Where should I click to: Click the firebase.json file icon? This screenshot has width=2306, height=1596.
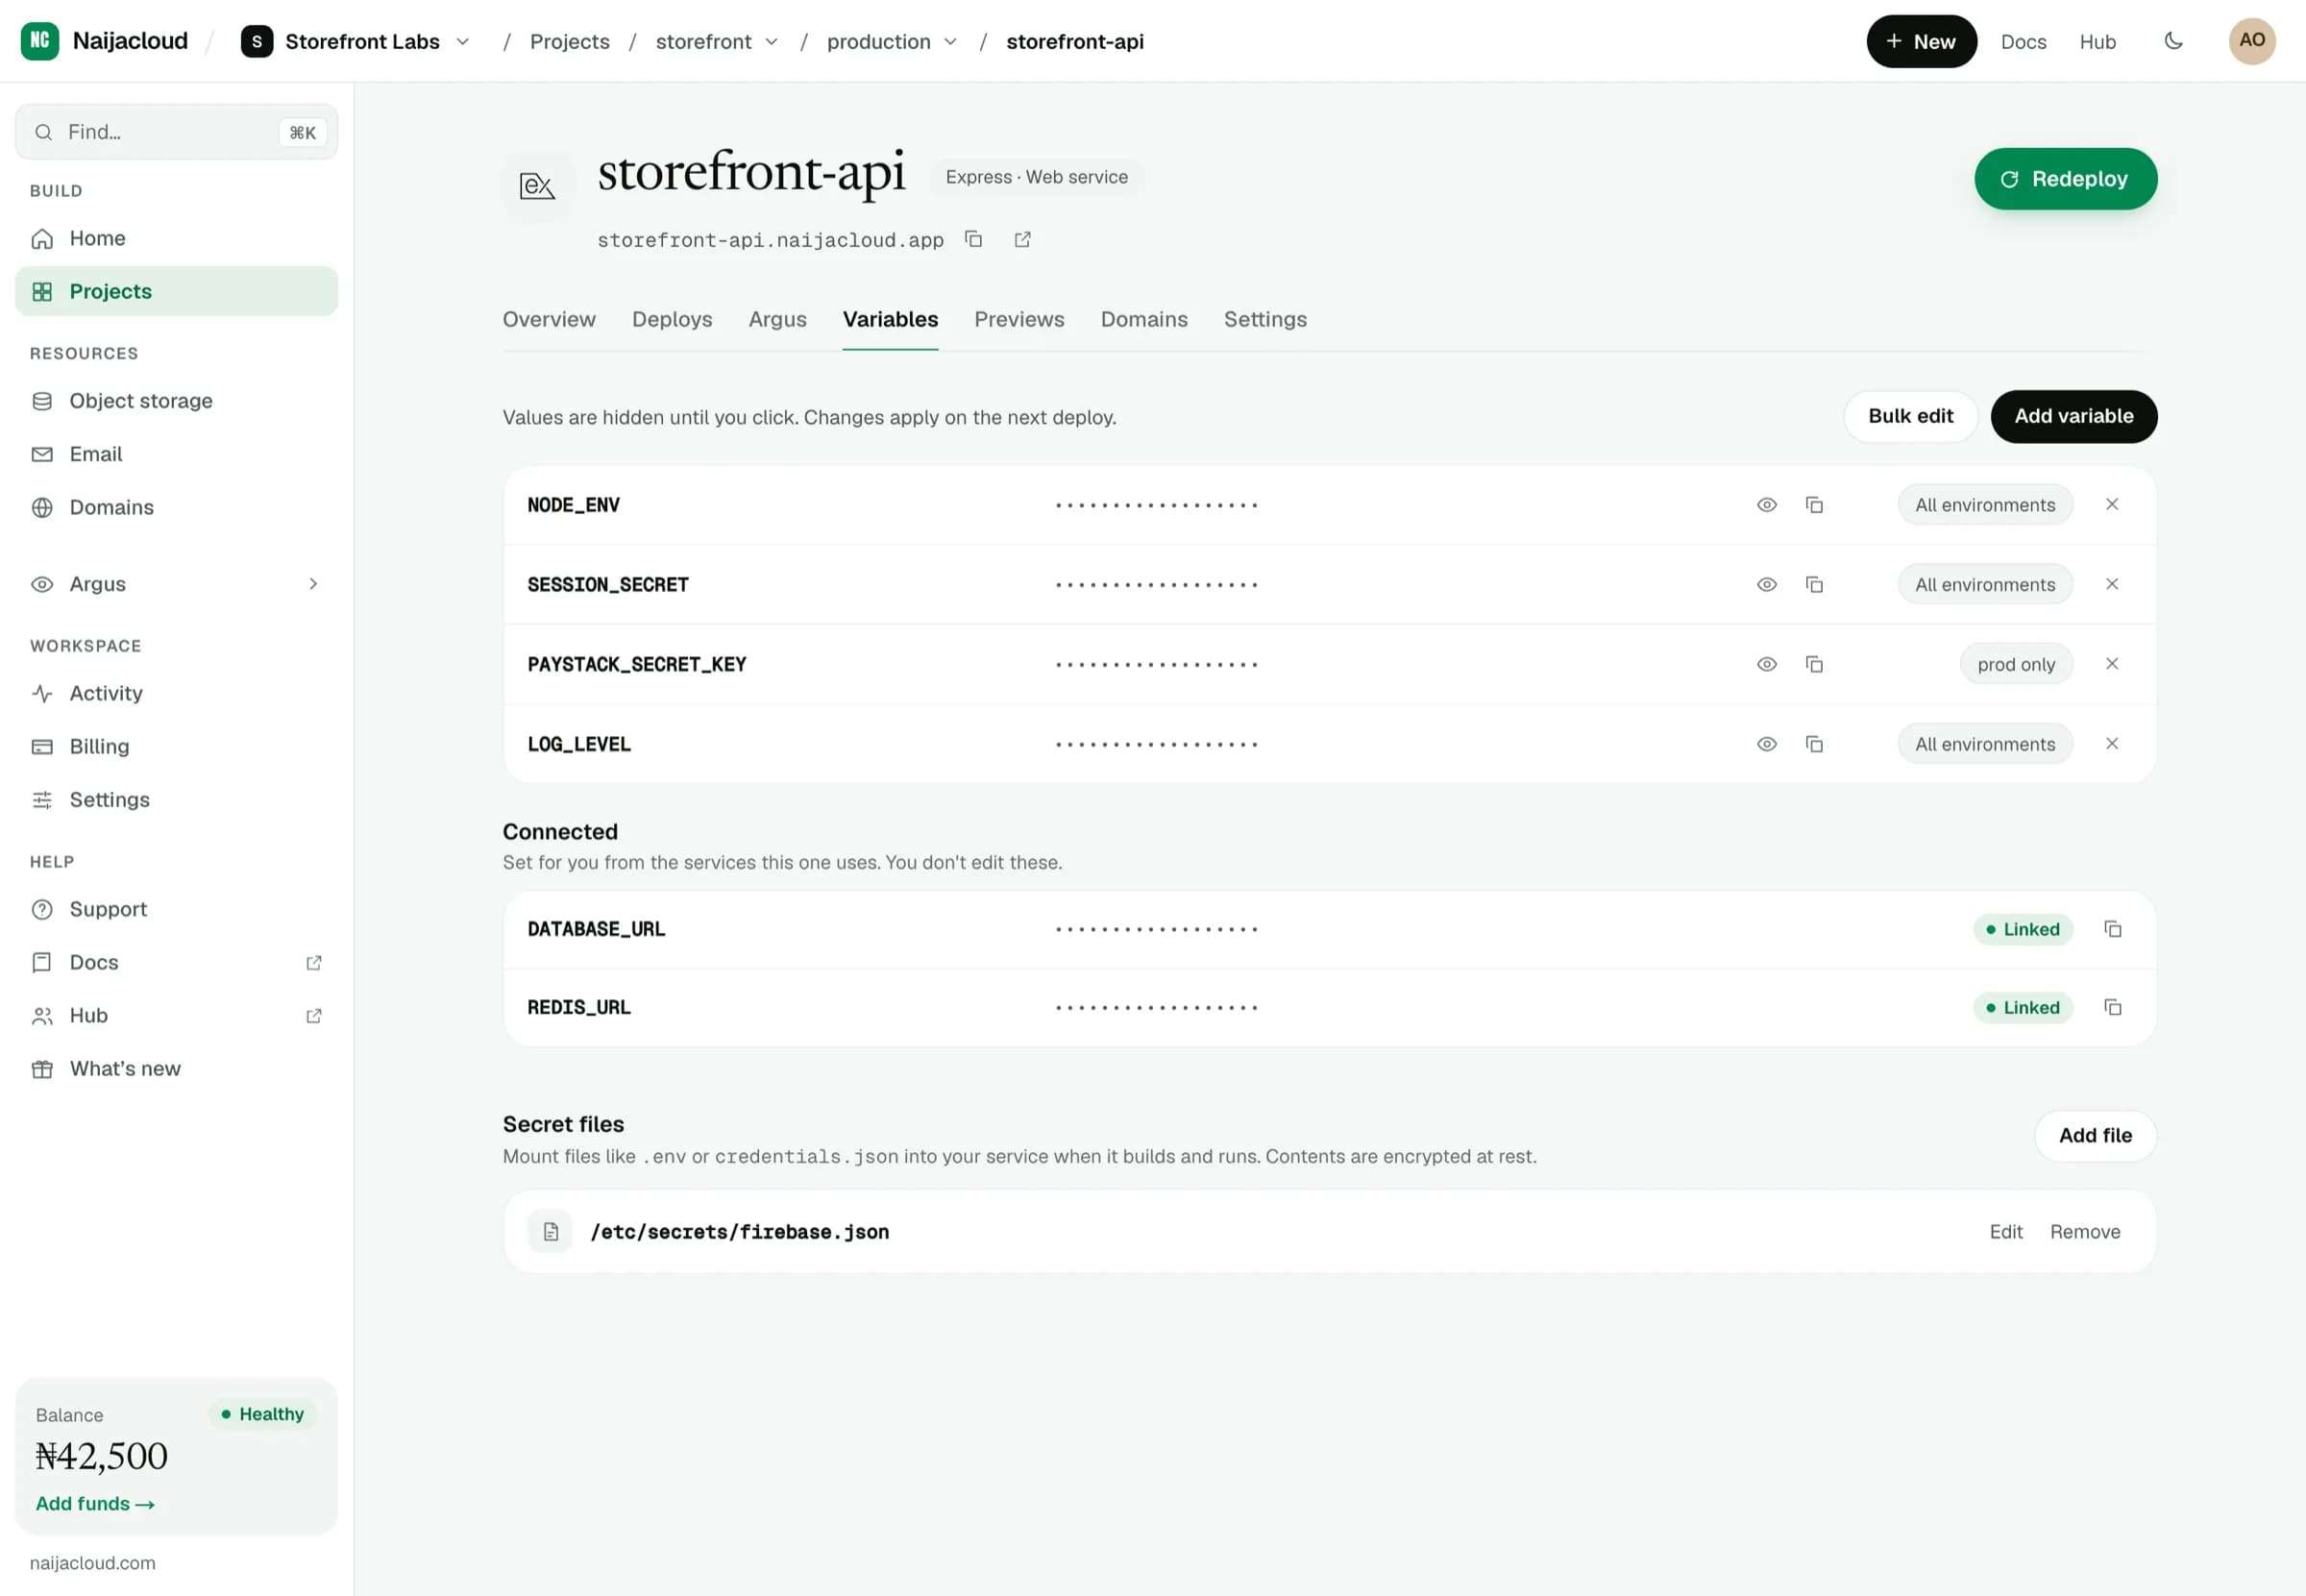pyautogui.click(x=550, y=1232)
